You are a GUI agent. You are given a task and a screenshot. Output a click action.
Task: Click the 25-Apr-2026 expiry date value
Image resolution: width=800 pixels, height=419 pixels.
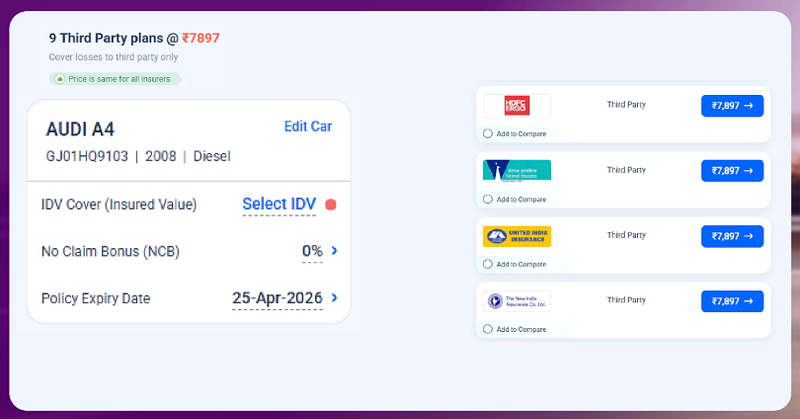pyautogui.click(x=277, y=298)
